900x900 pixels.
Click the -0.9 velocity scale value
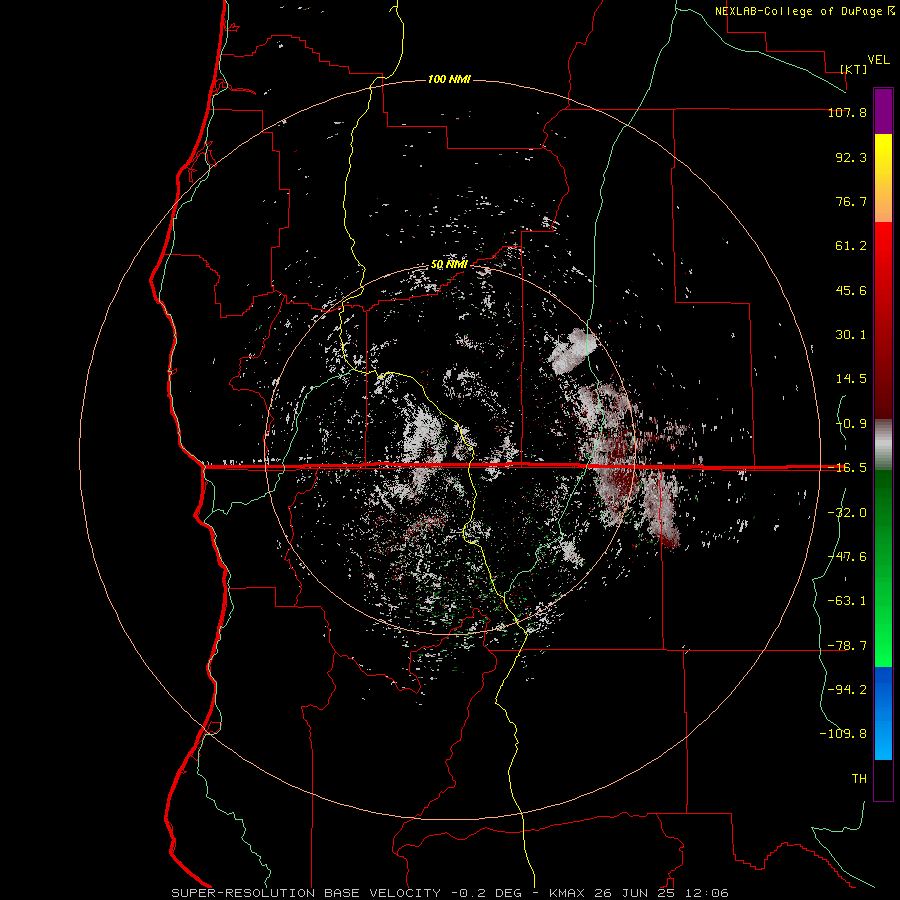click(x=851, y=424)
